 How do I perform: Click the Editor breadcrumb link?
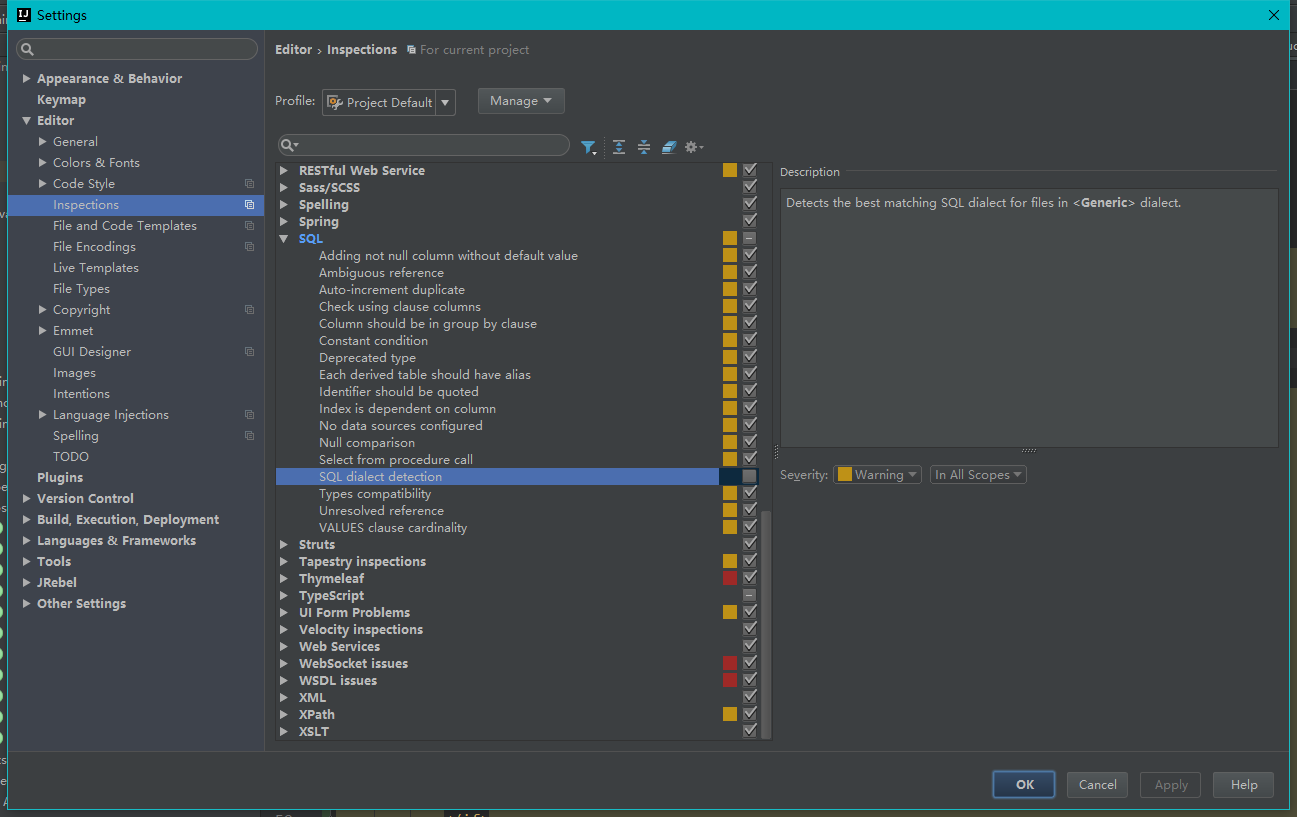tap(293, 50)
